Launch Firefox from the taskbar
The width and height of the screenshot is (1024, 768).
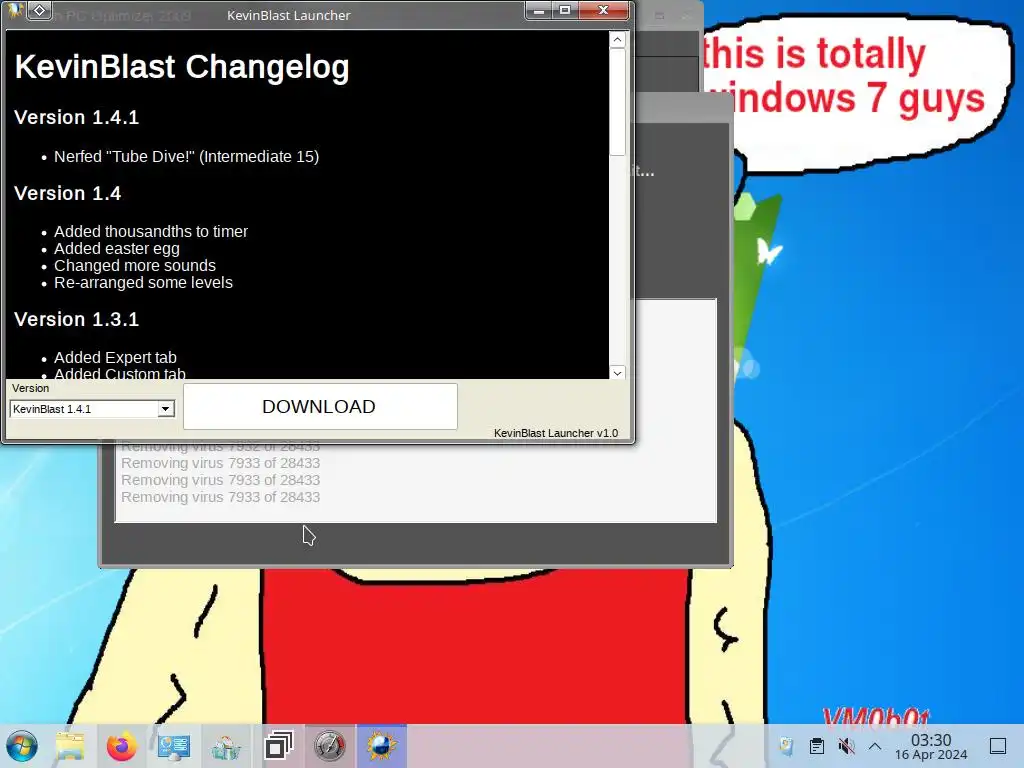121,746
